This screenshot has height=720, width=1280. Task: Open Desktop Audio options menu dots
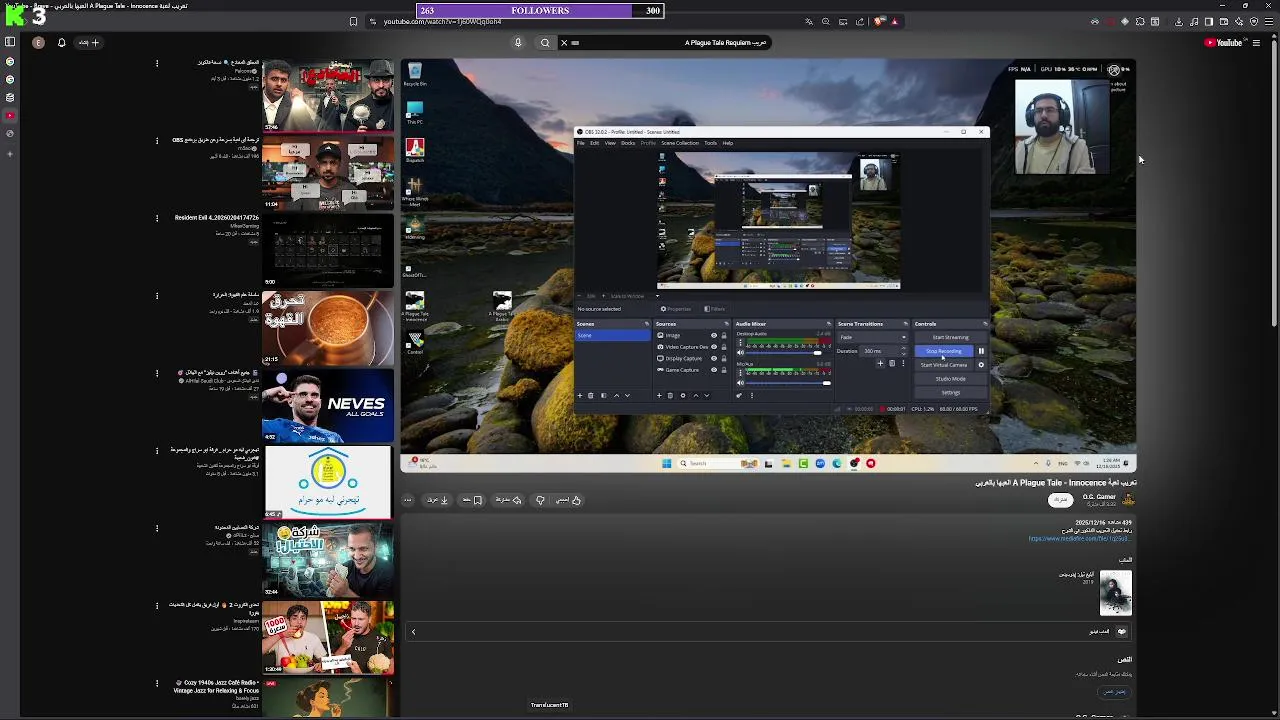(x=740, y=342)
